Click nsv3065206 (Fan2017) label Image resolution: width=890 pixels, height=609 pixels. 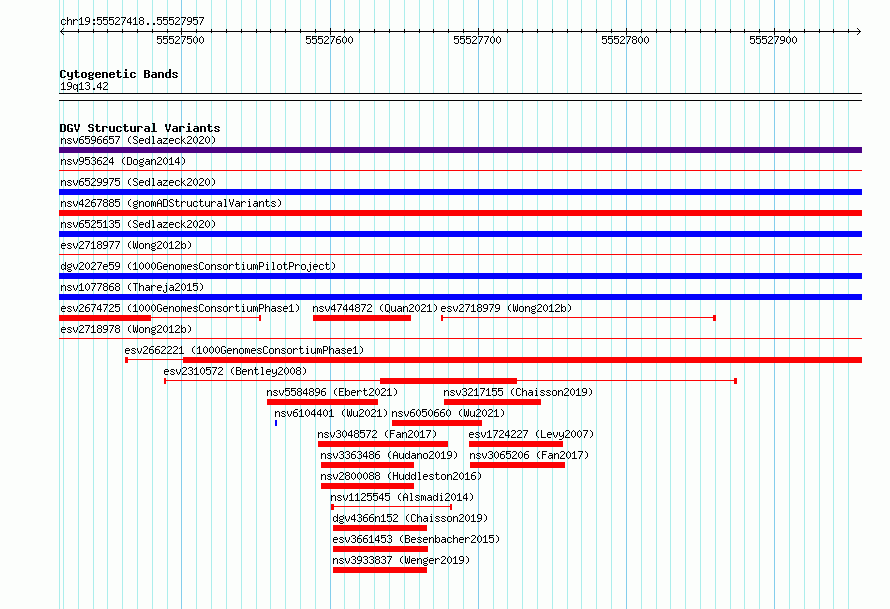point(529,455)
